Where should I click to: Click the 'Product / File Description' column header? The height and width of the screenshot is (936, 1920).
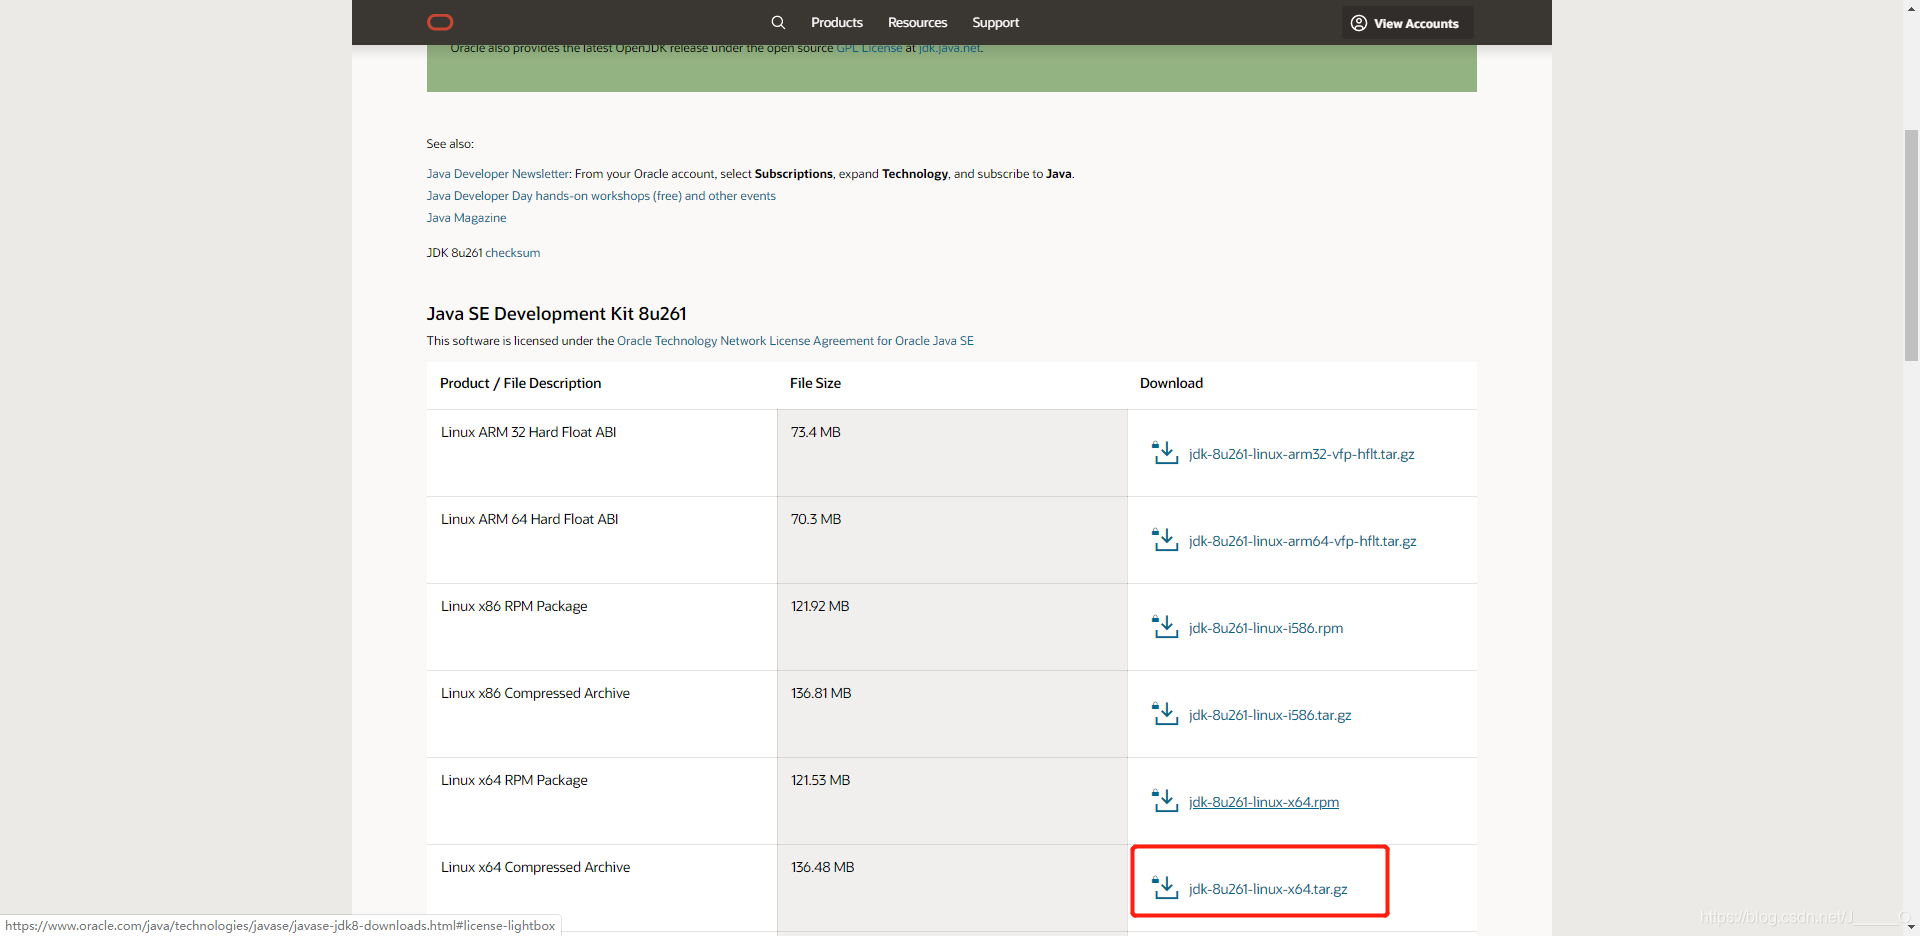click(520, 383)
